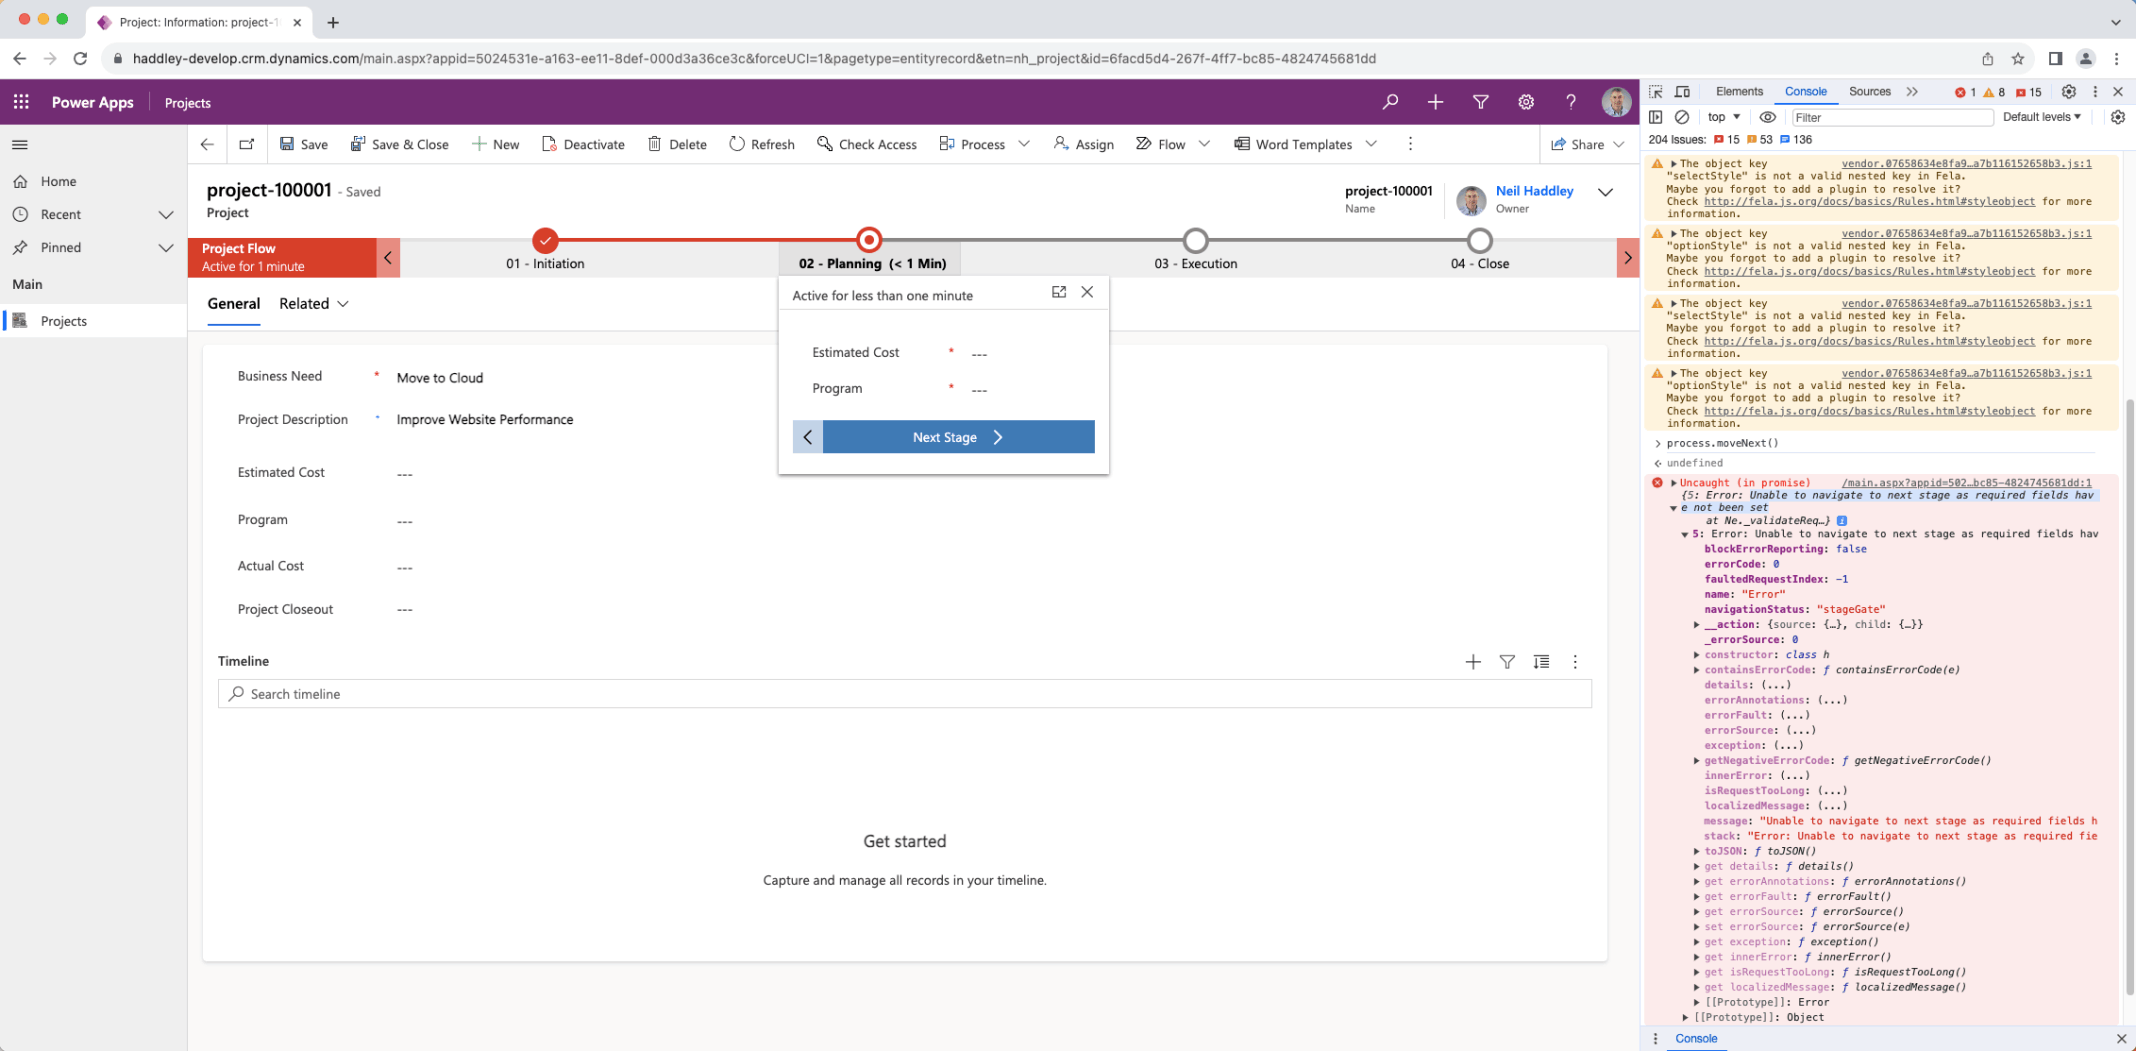Open timeline more commands menu
Viewport: 2136px width, 1051px height.
[1575, 662]
